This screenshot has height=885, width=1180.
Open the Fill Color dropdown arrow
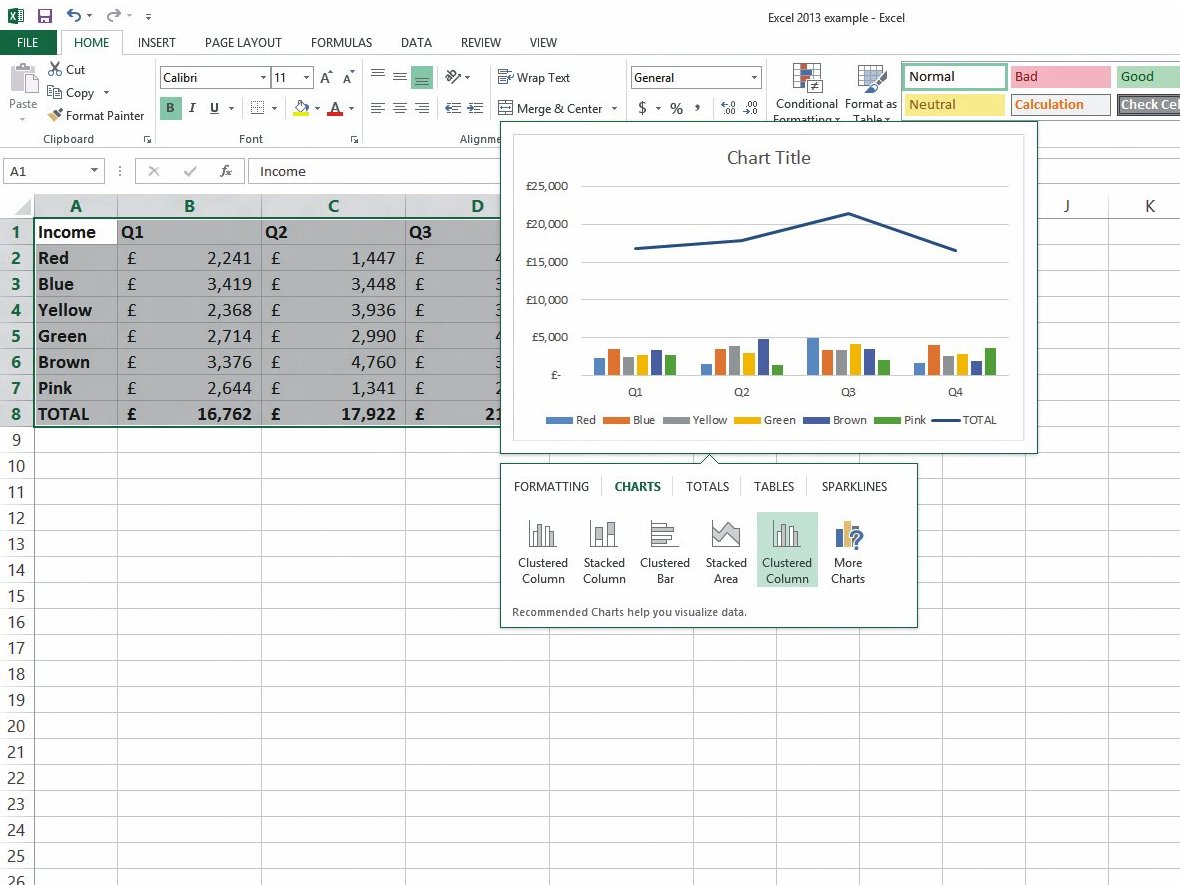[318, 108]
